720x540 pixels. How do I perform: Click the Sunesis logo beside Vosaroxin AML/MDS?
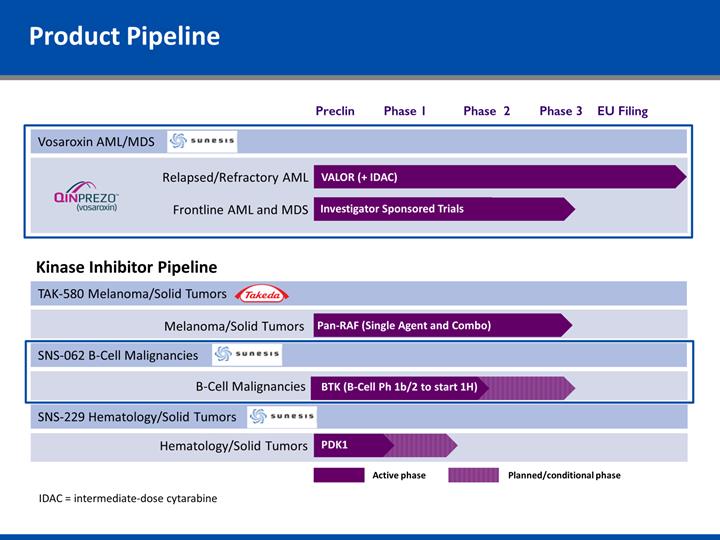click(203, 141)
